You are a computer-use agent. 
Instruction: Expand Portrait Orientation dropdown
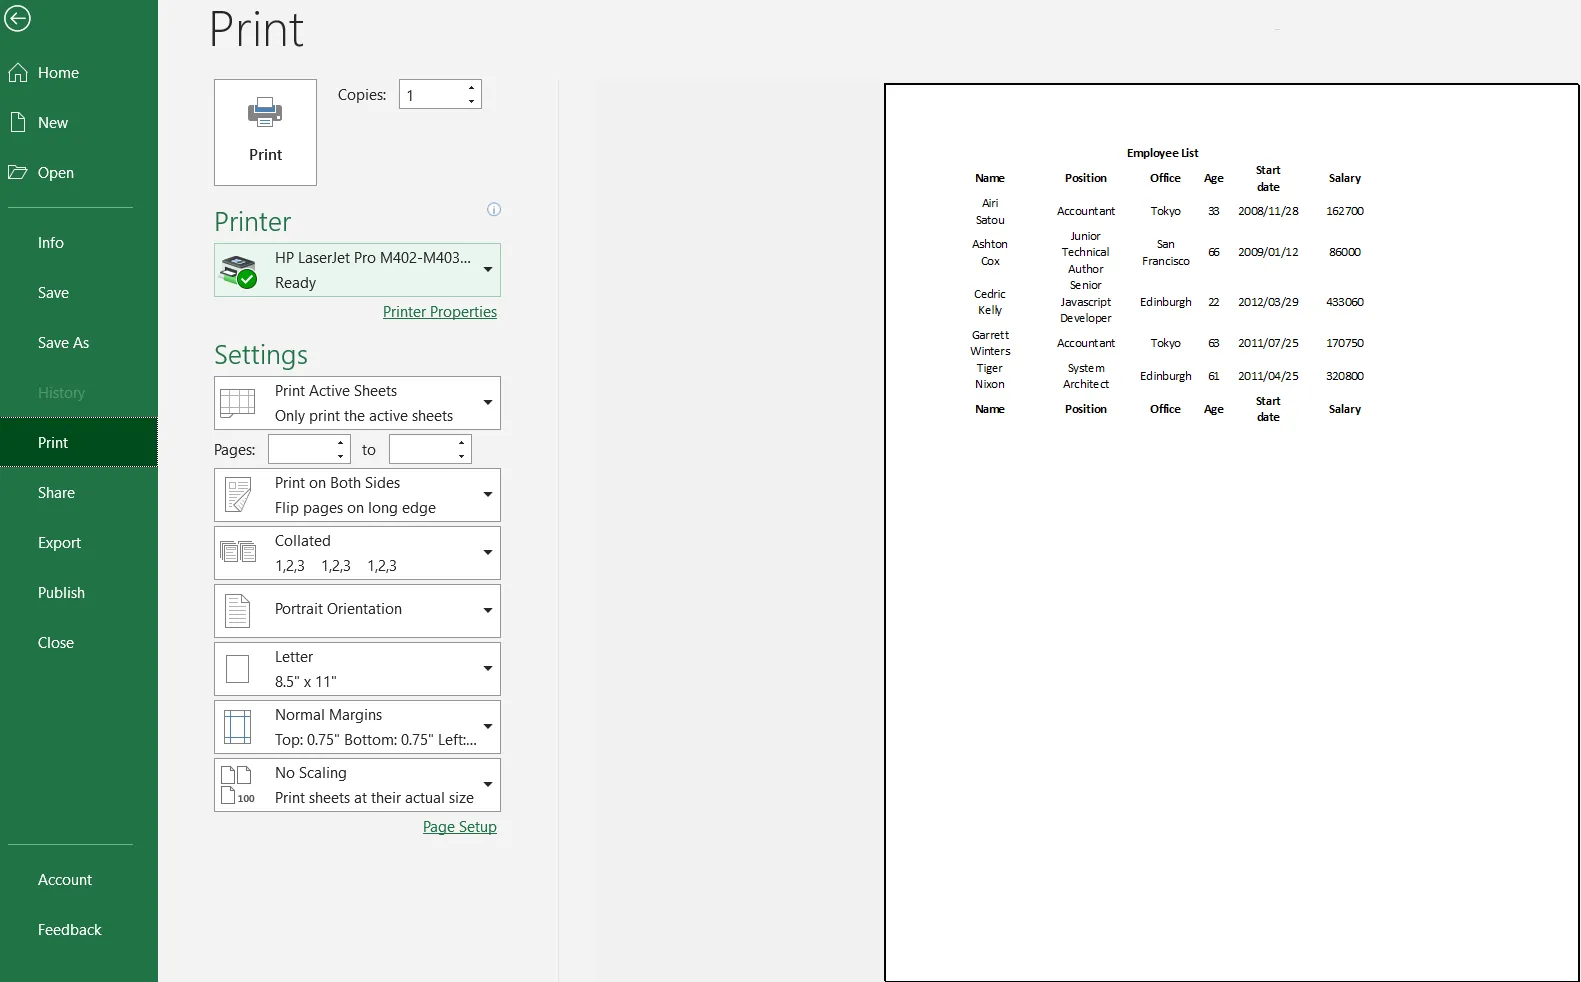488,611
